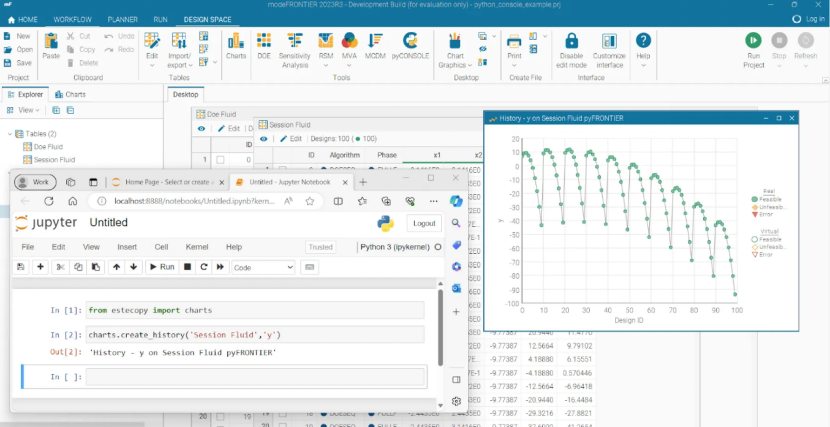Toggle visibility eye in Doe Fluid table
Screen dimensions: 830x427
(x=201, y=128)
